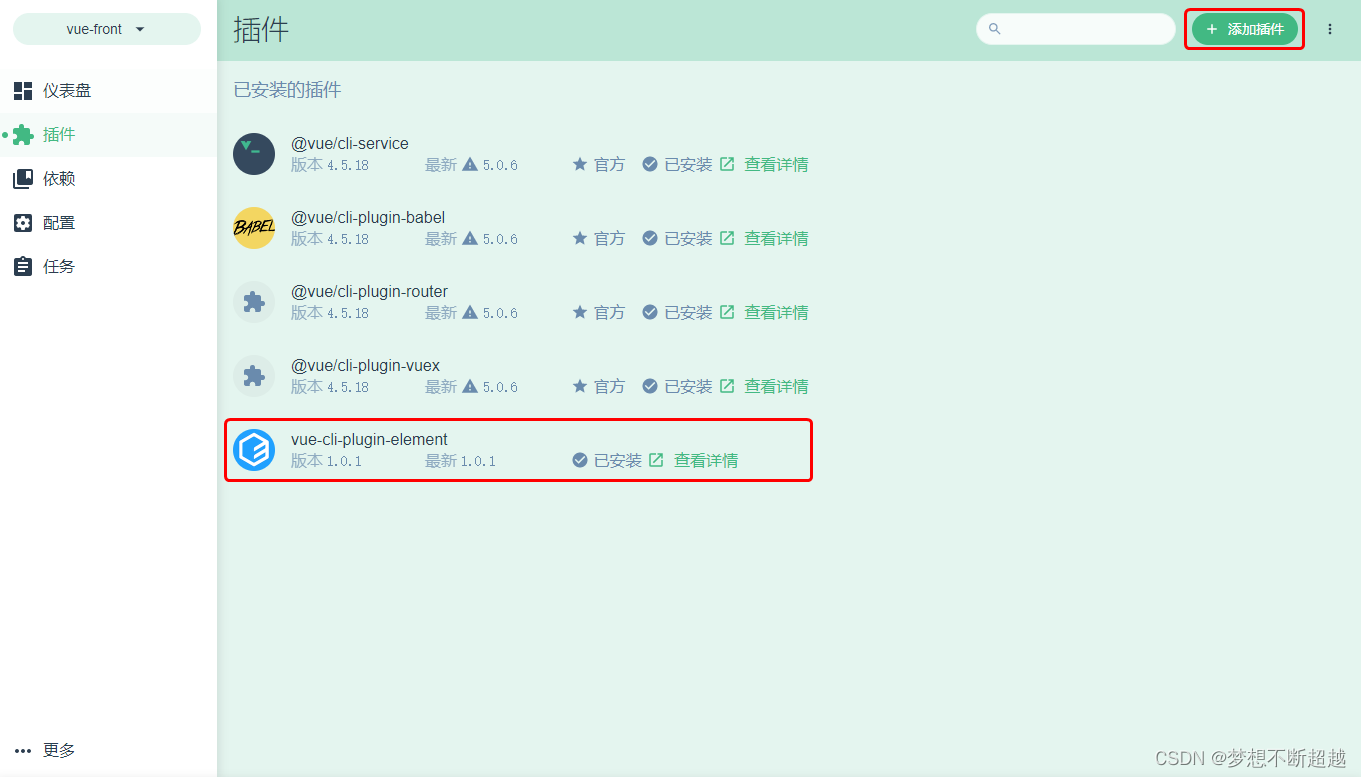
Task: Select the @vue/cli-plugin-router plugin name
Action: (x=369, y=292)
